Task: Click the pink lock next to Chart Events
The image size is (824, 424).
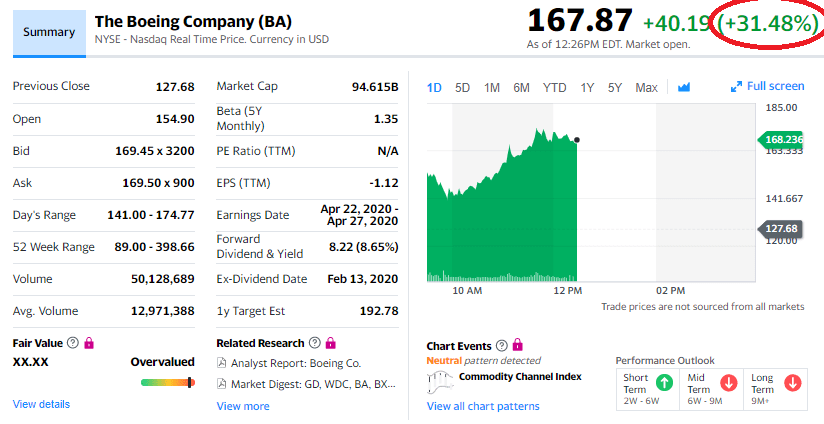Action: [x=518, y=345]
